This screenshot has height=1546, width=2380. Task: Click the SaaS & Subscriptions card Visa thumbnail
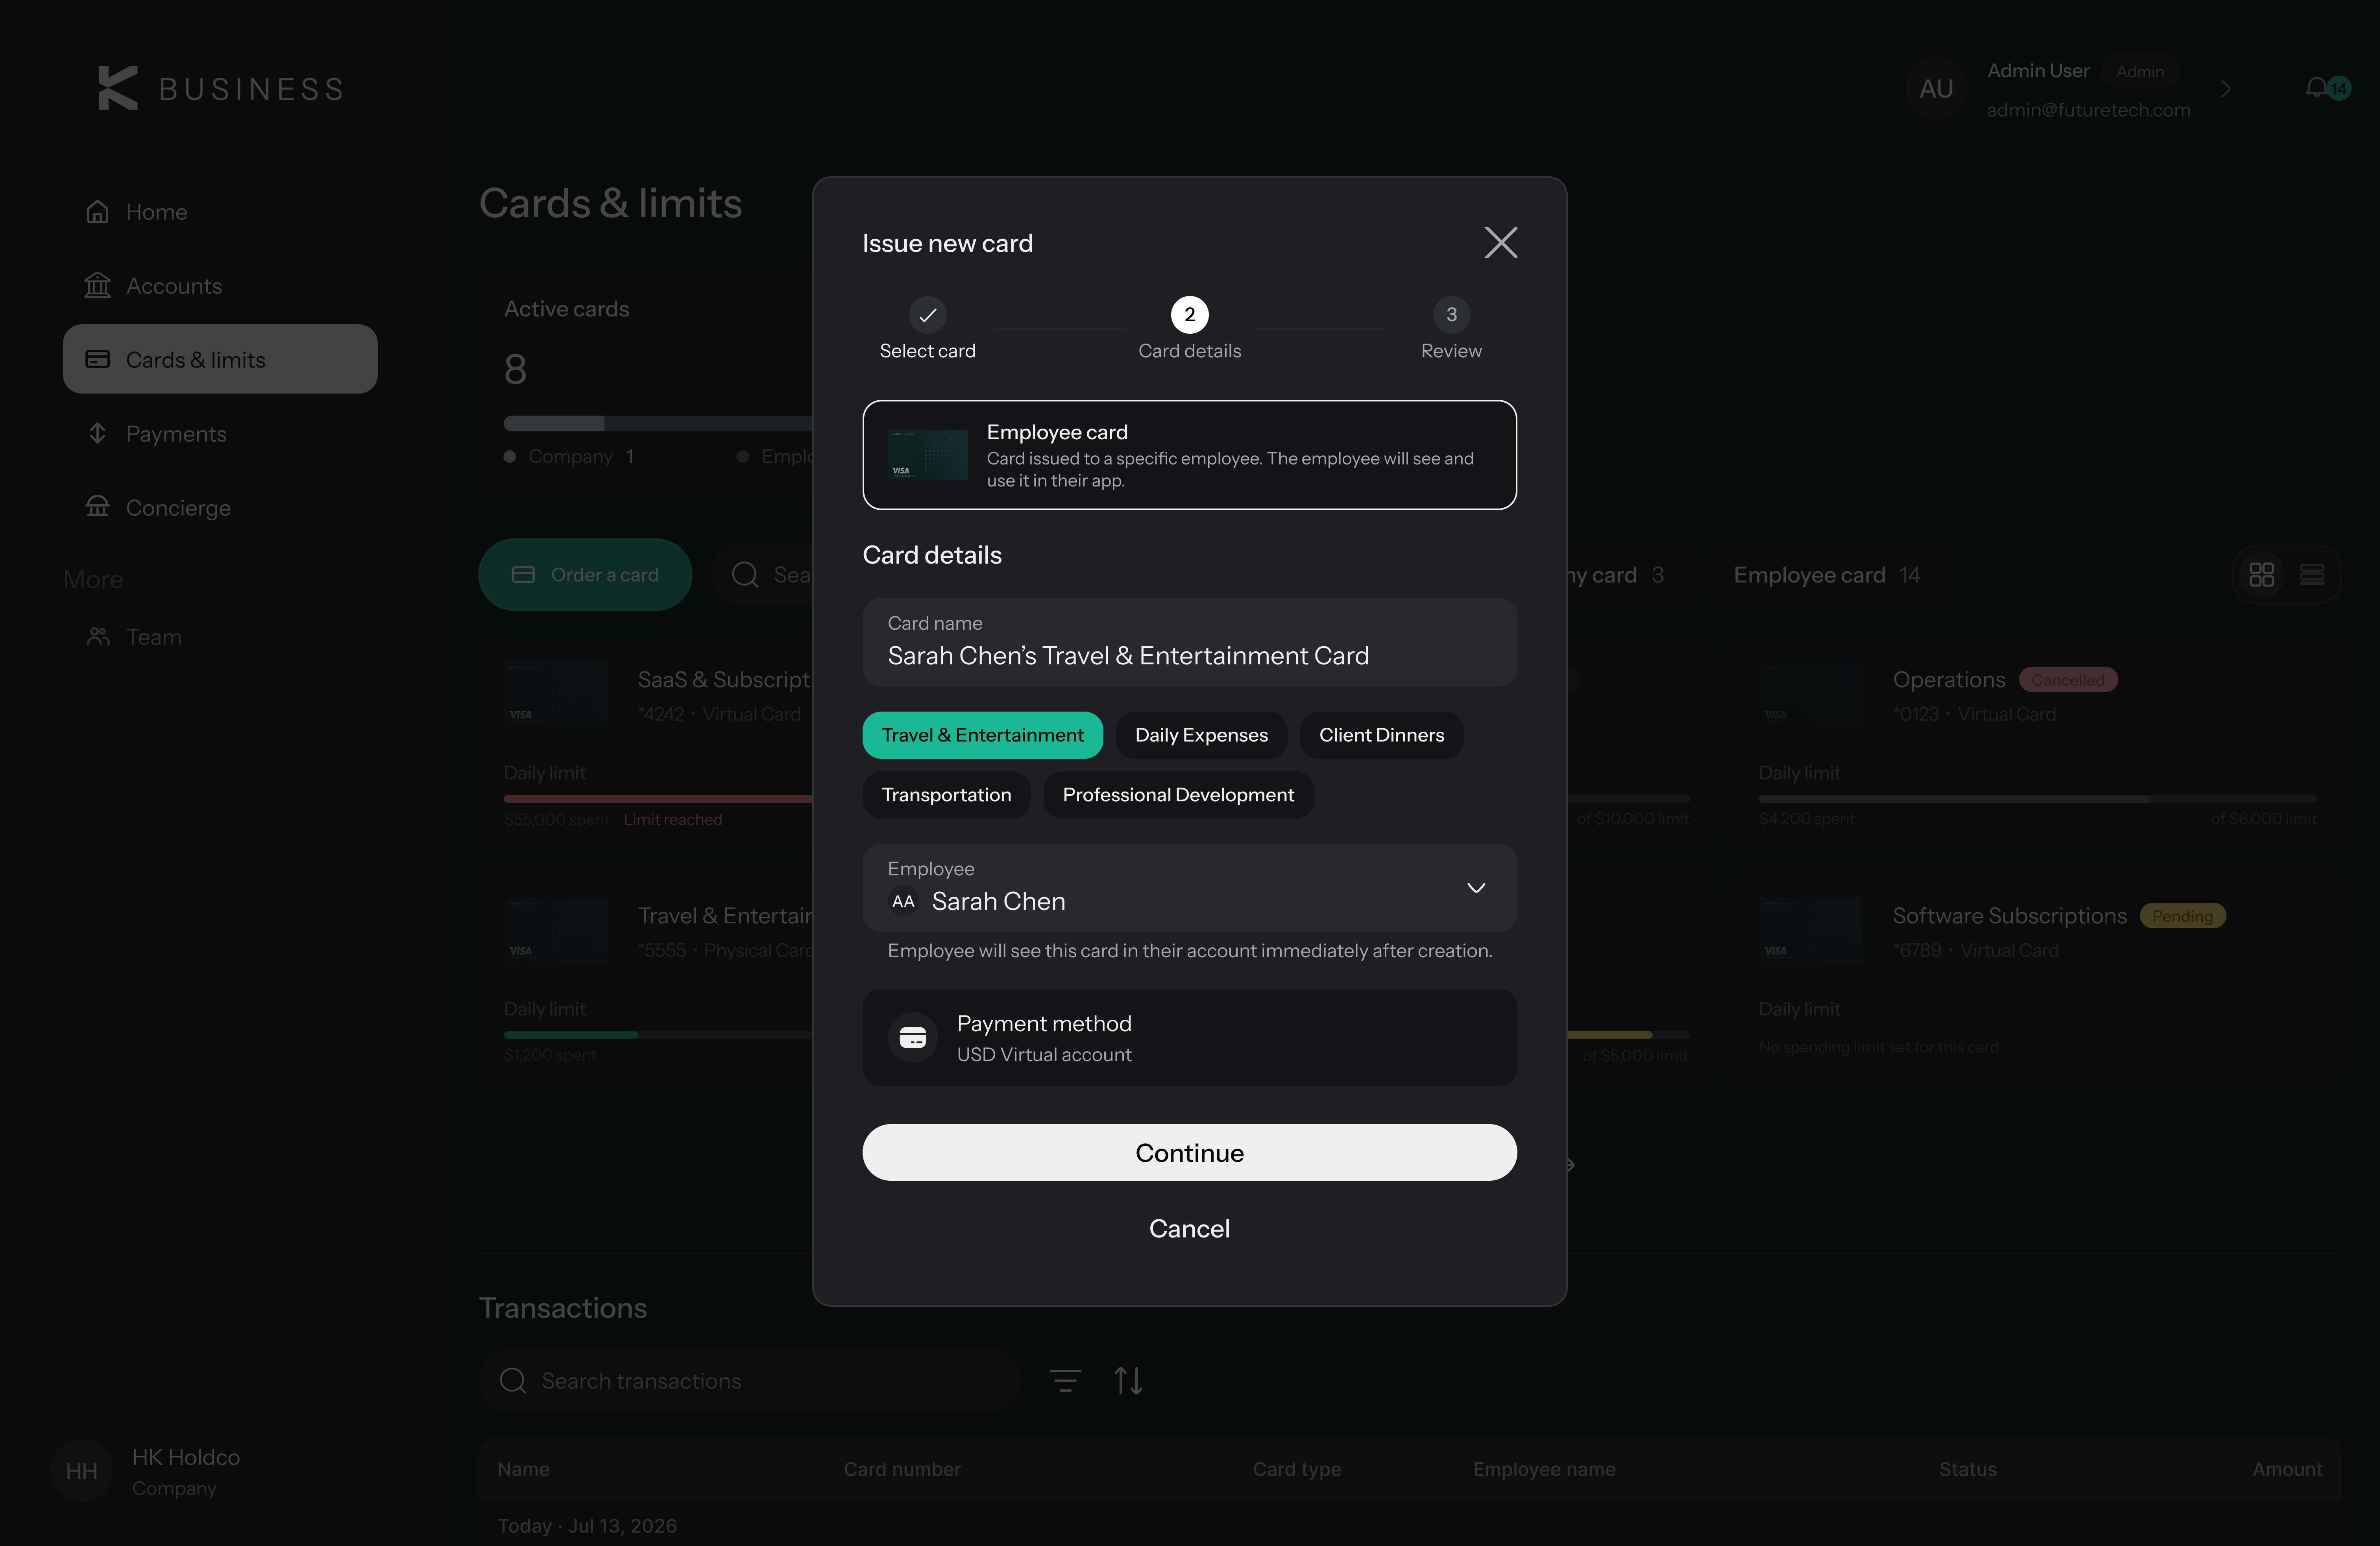coord(556,694)
